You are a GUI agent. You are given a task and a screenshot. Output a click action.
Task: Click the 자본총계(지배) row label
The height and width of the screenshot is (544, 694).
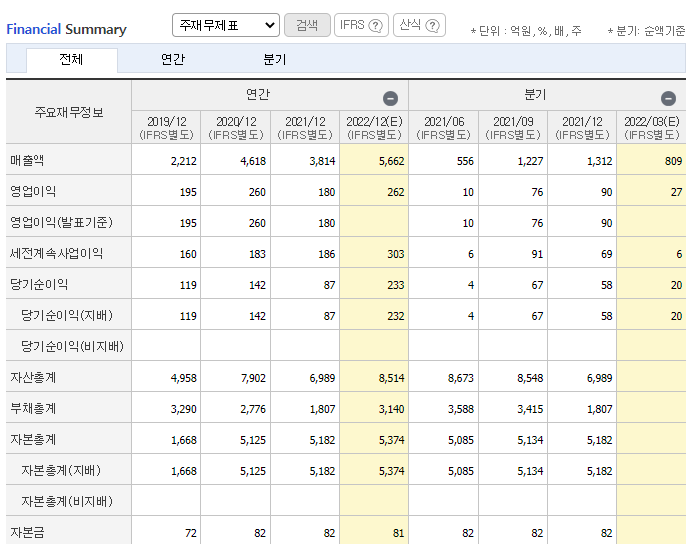61,470
